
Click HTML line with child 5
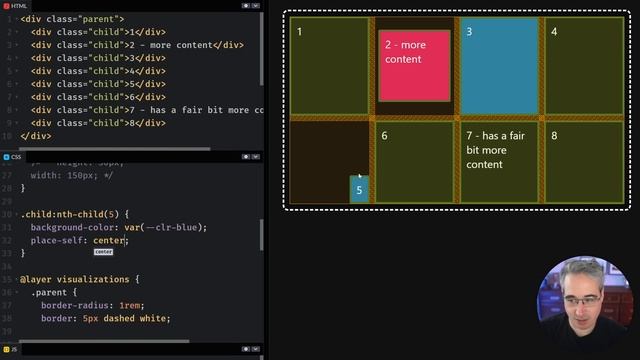[x=98, y=84]
